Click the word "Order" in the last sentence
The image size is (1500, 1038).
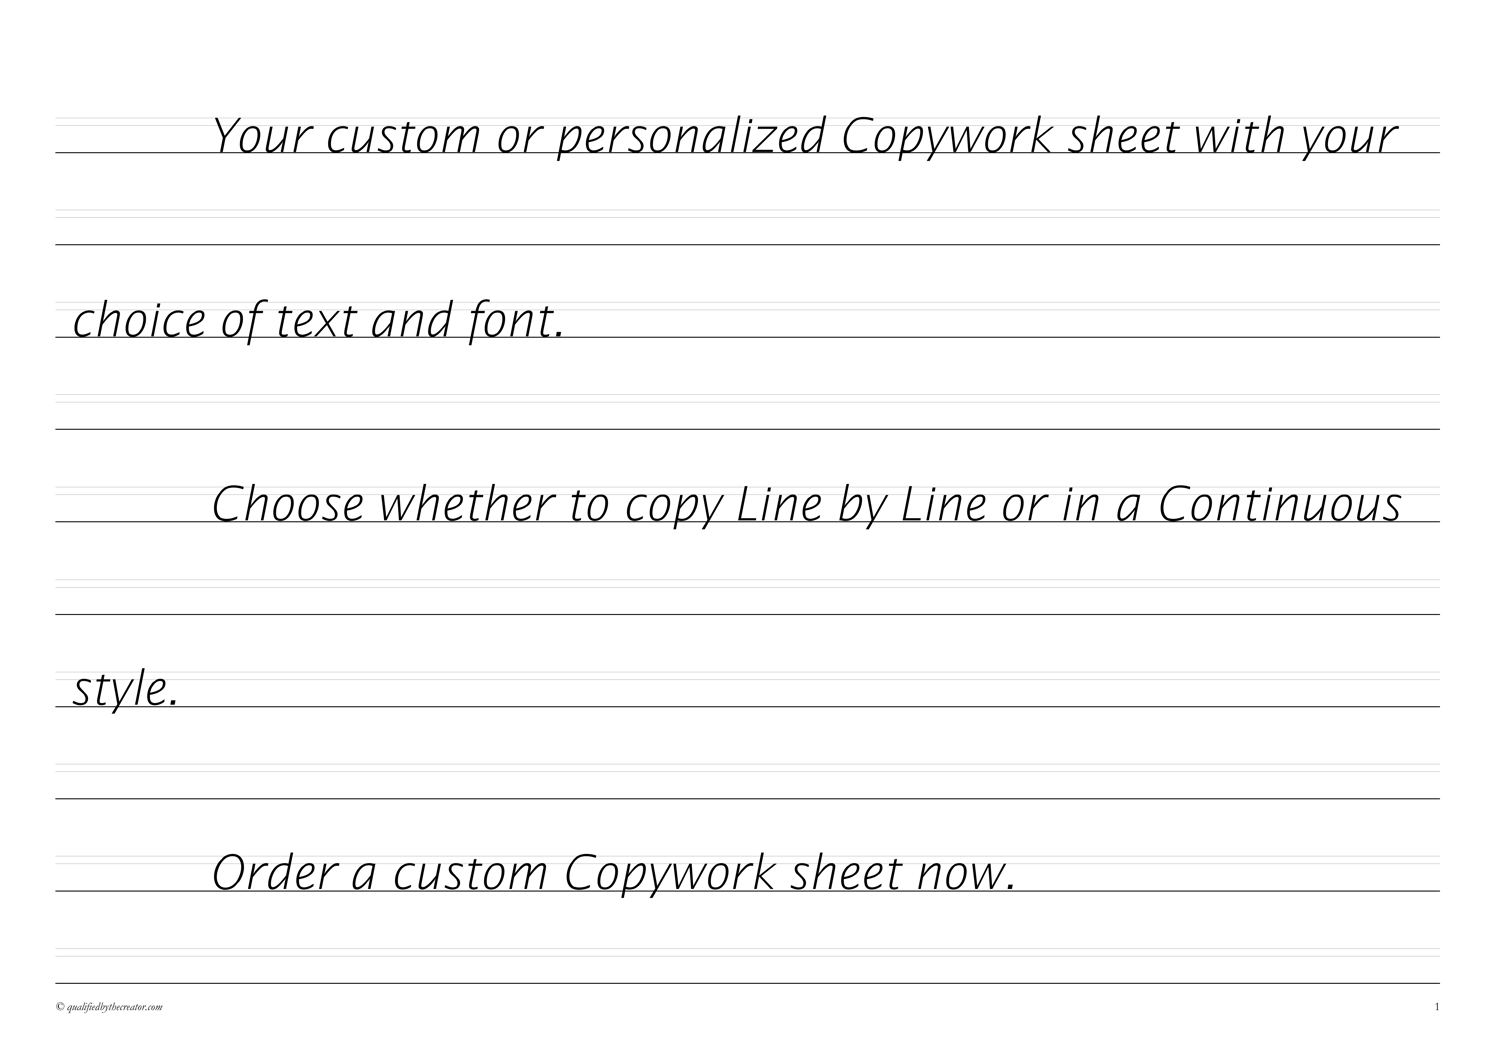273,874
